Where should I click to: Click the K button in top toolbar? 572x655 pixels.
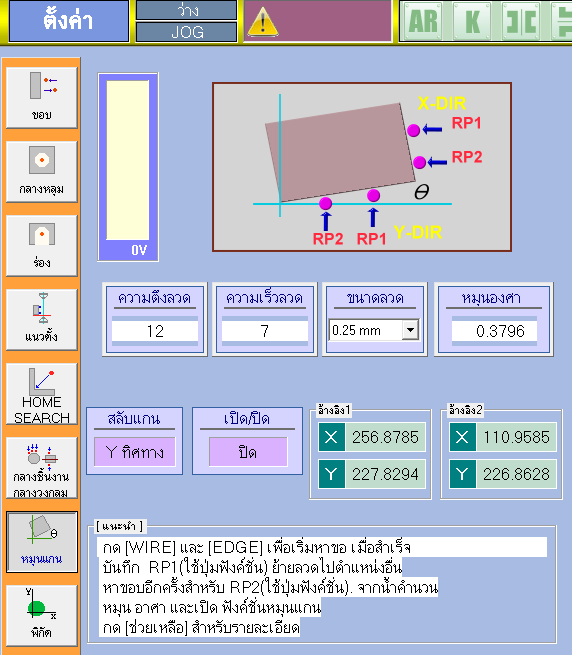click(x=472, y=21)
